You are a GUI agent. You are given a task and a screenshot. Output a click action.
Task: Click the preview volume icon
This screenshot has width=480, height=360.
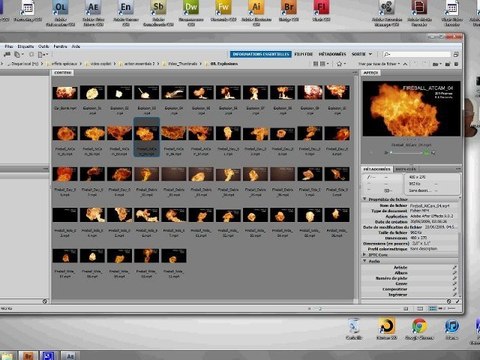tap(433, 153)
